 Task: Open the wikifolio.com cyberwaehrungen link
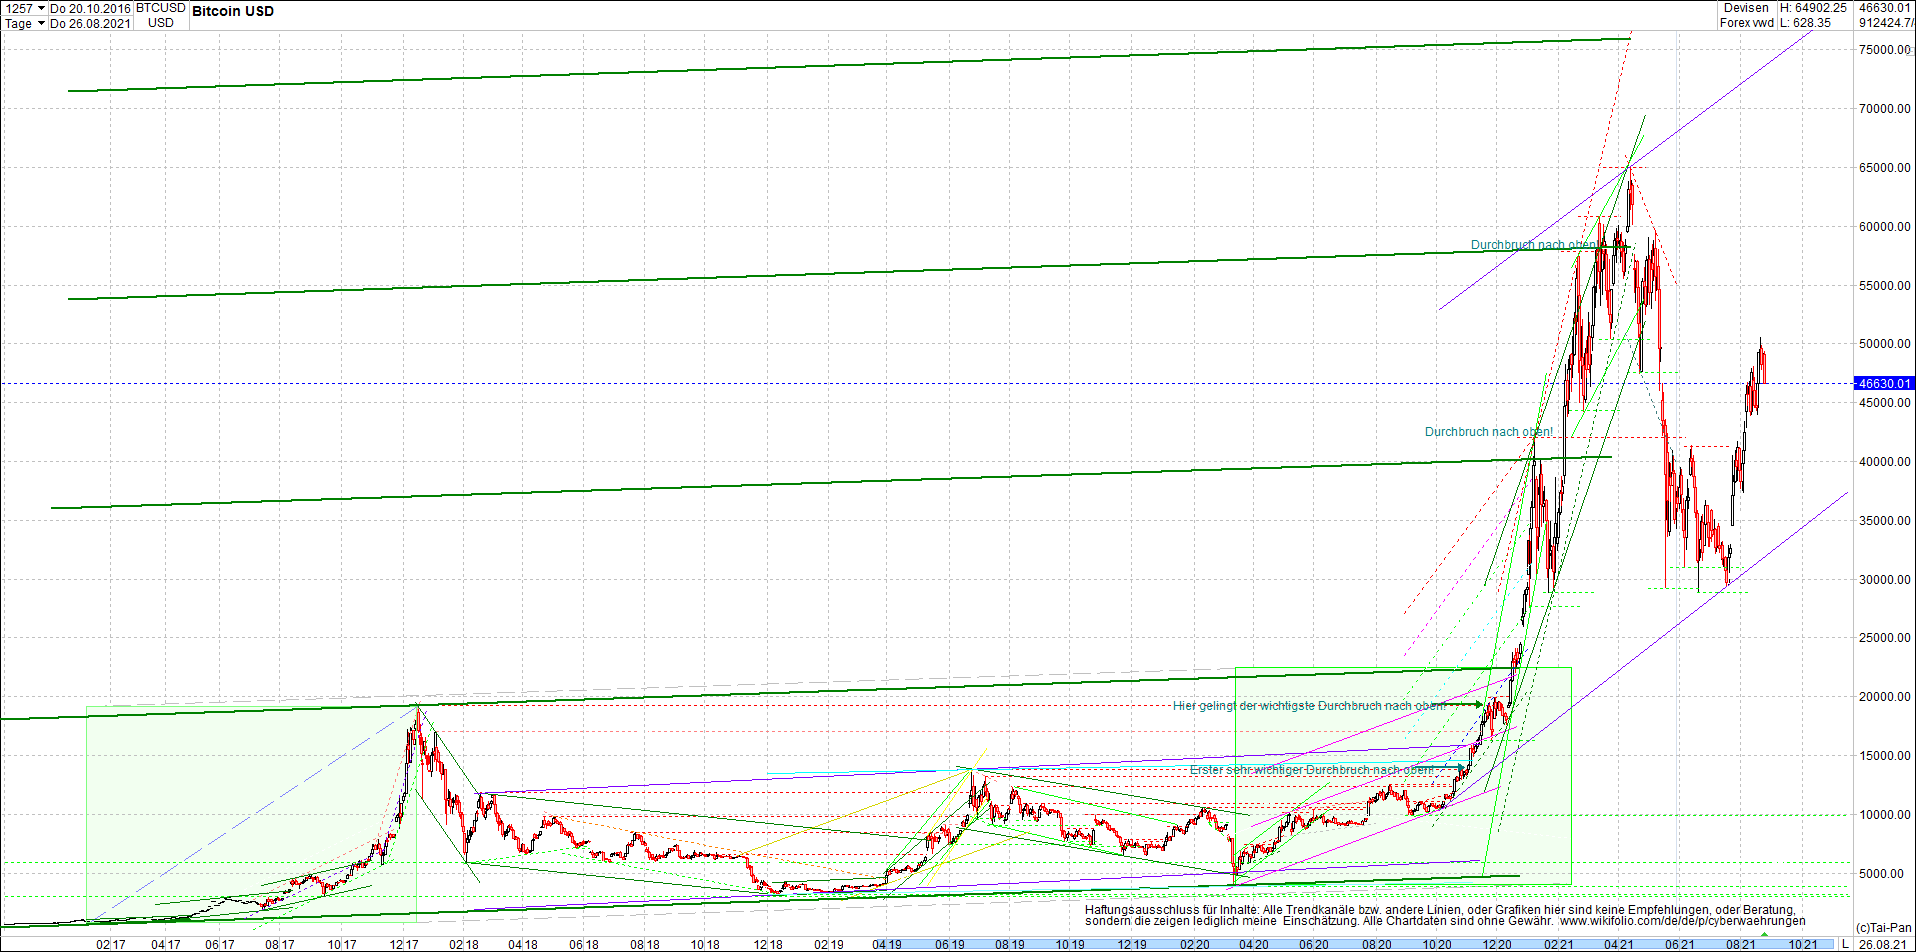pyautogui.click(x=1682, y=921)
